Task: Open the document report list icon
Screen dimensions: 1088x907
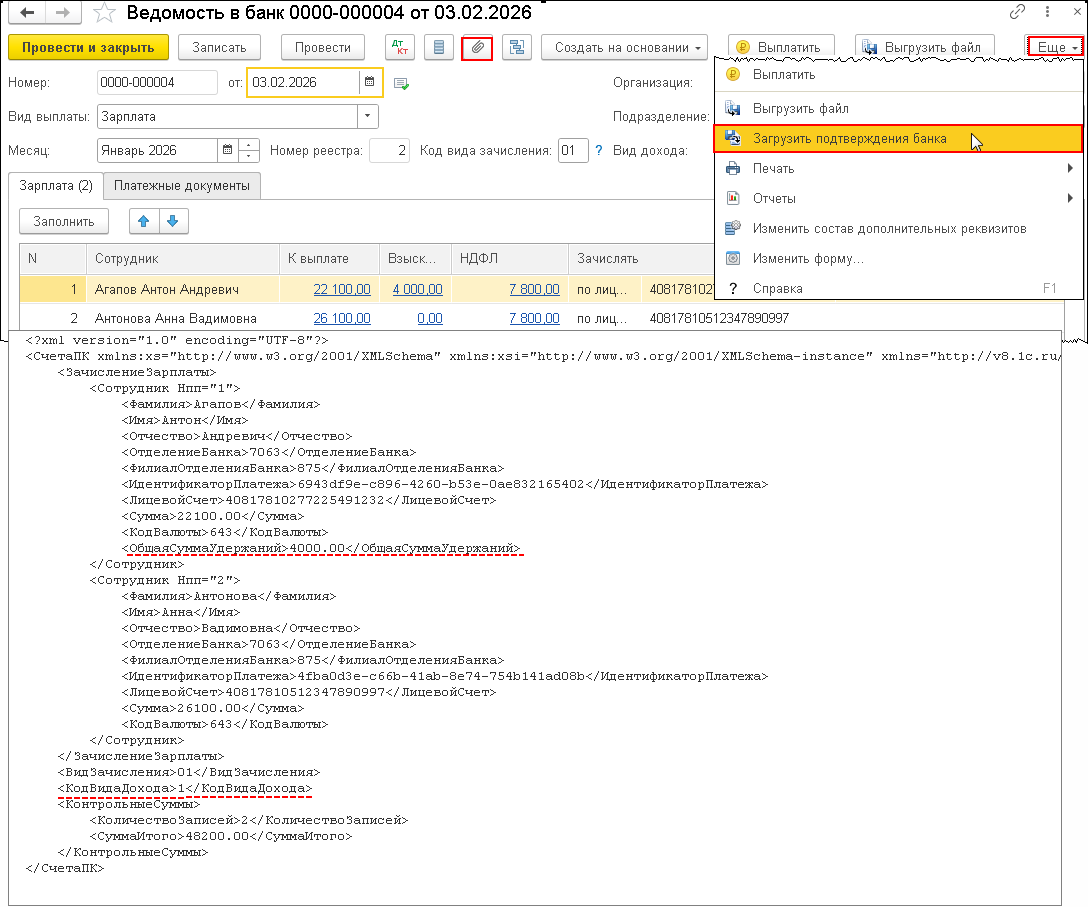Action: point(439,47)
